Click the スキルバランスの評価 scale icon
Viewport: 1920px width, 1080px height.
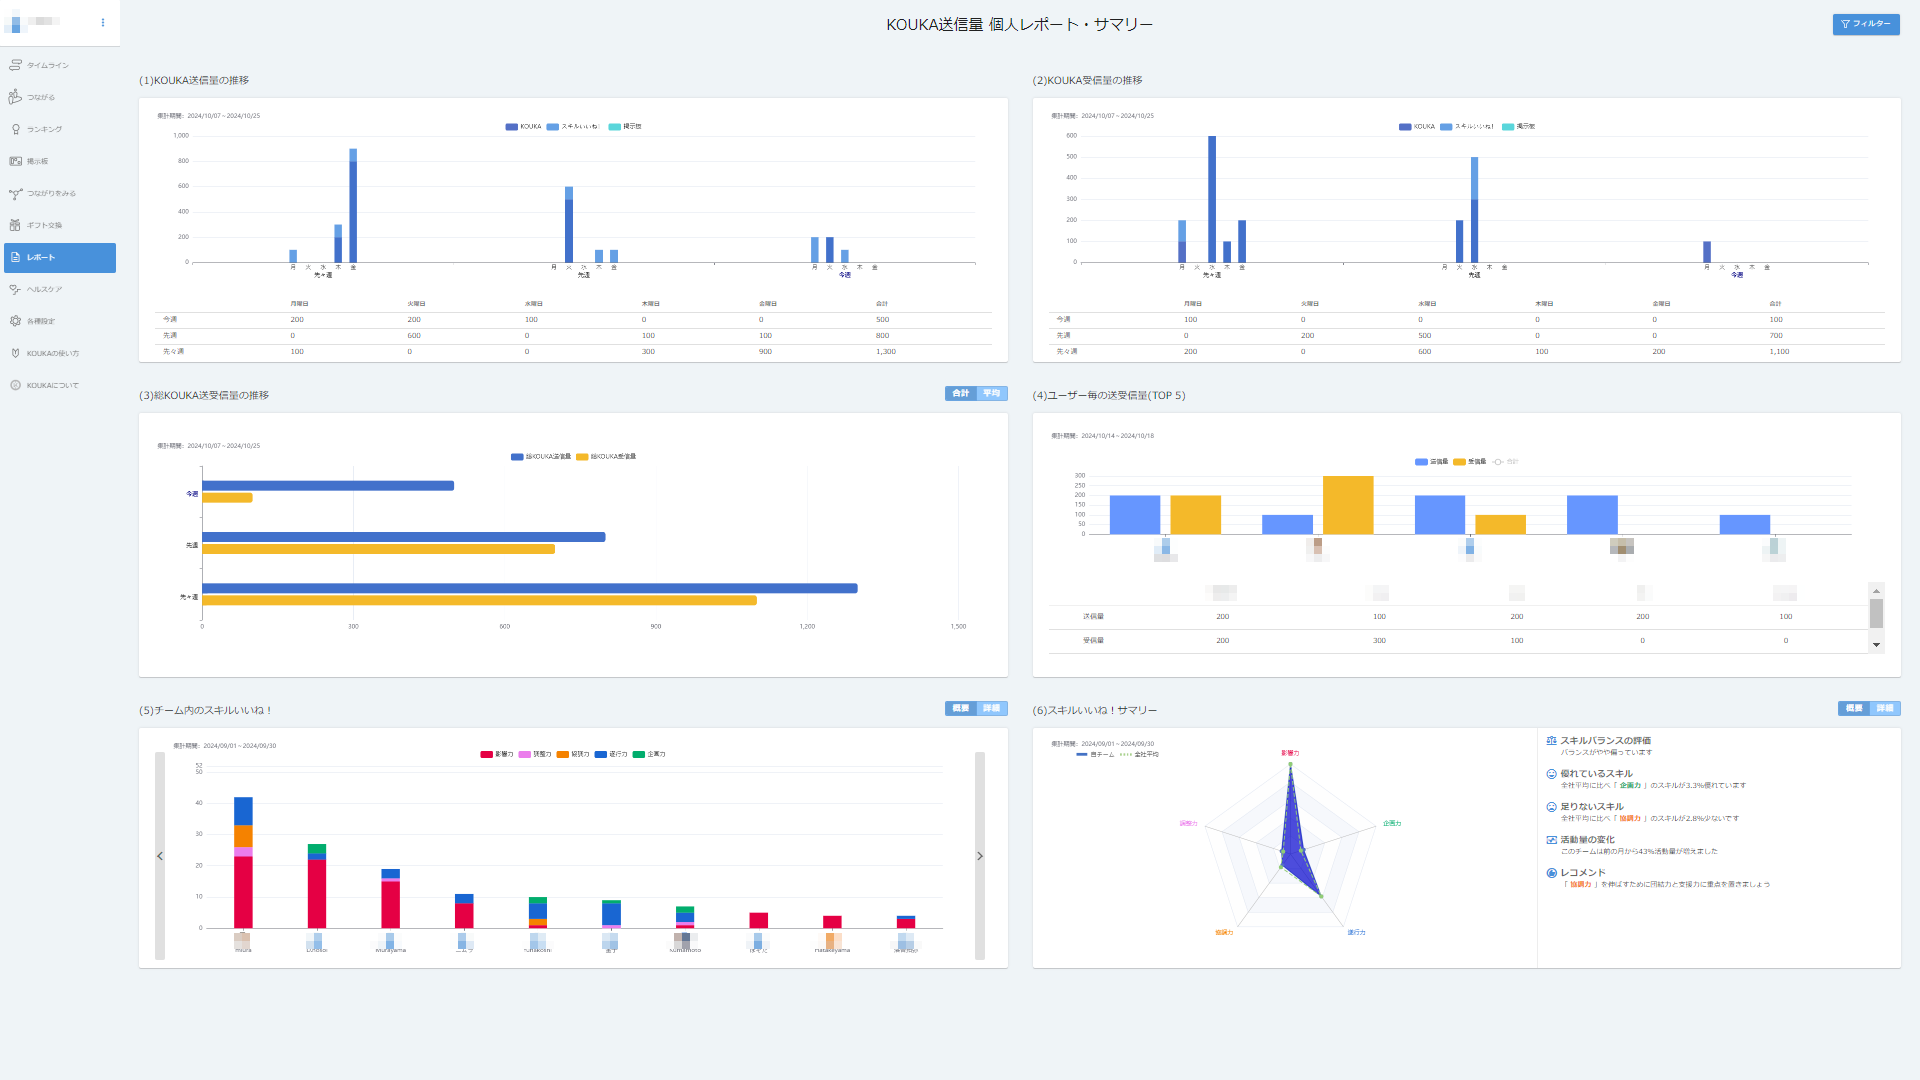1551,741
